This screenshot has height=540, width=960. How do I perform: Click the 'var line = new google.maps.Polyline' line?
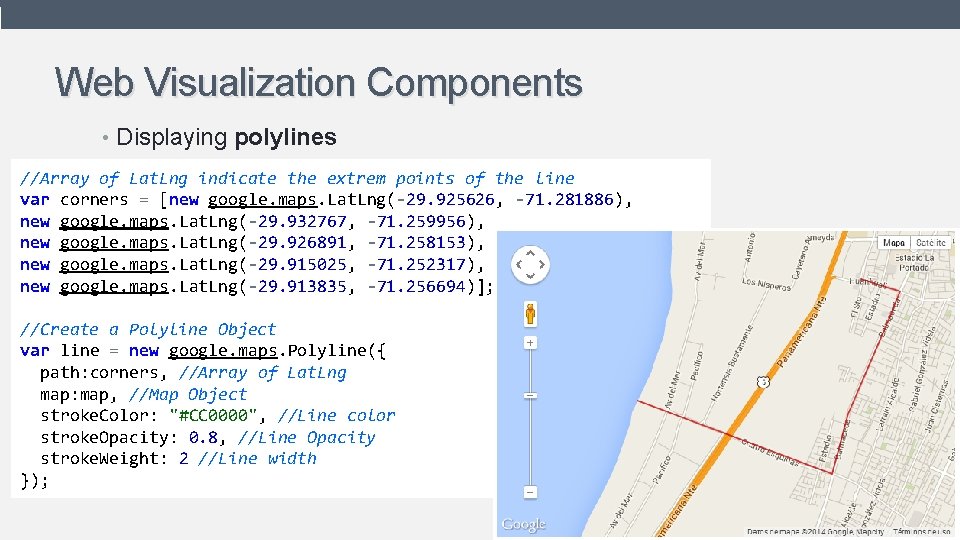point(203,351)
